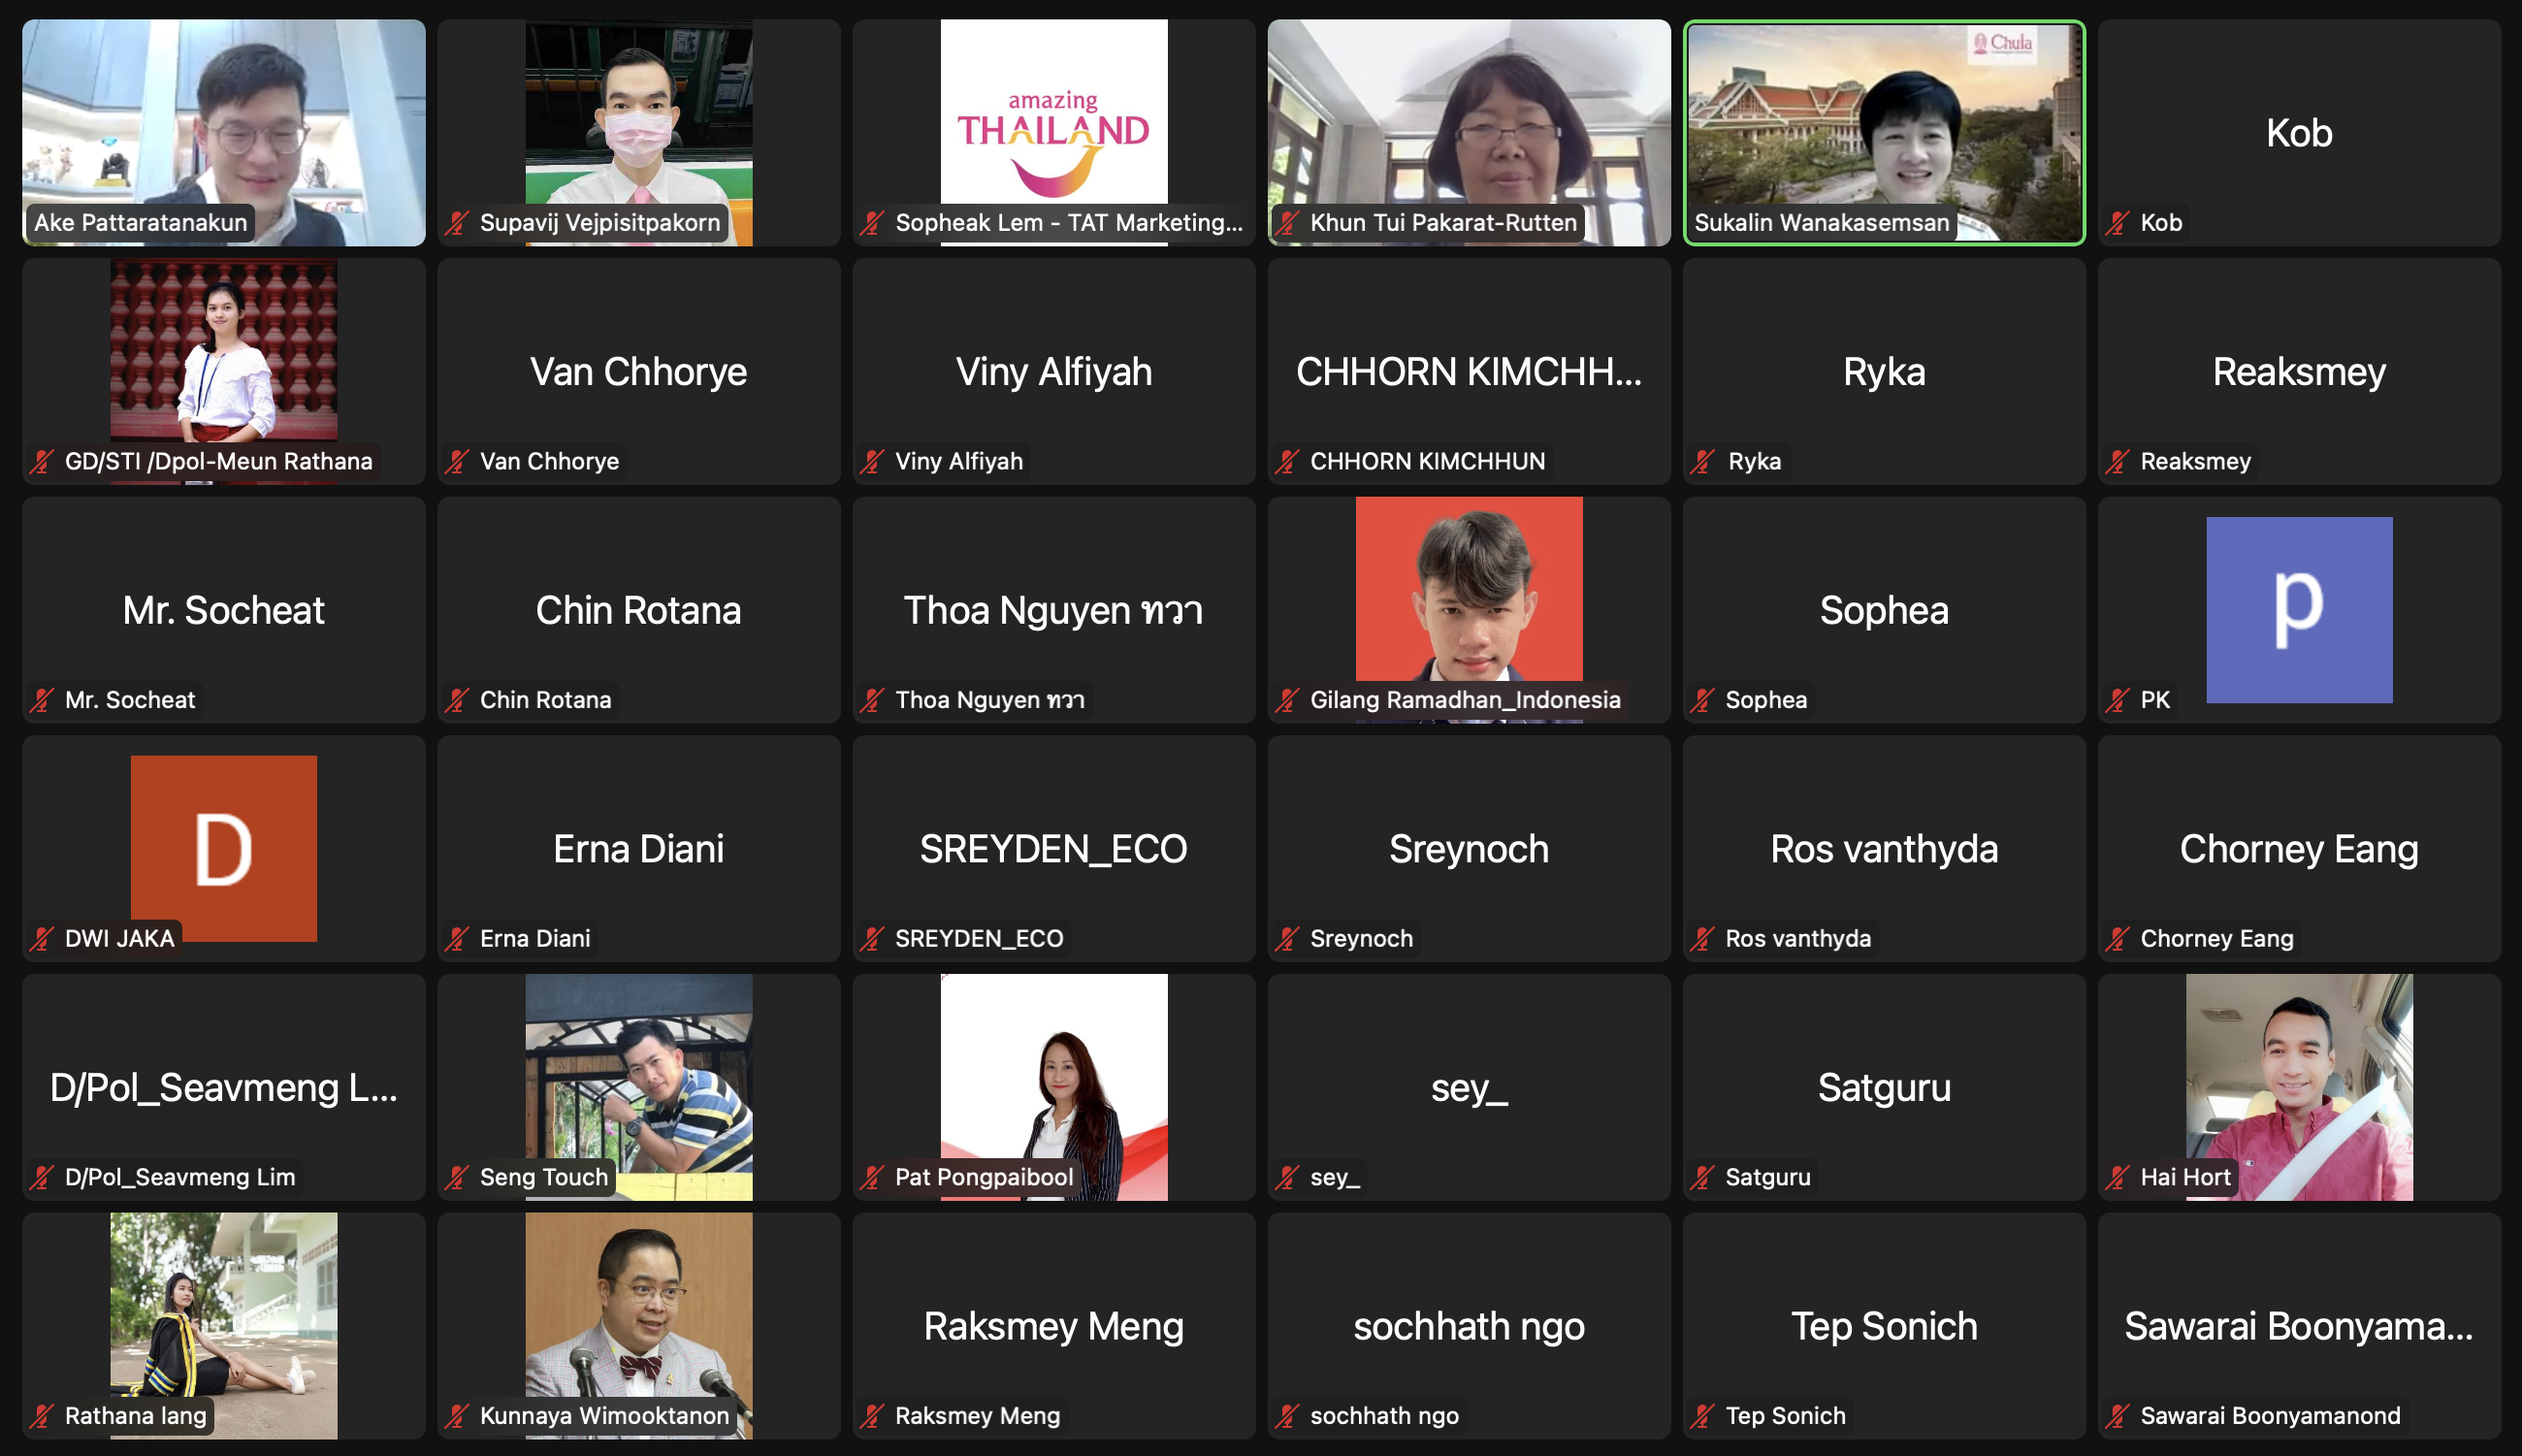Click muted mic icon beside Tep Sonich label

[1702, 1416]
